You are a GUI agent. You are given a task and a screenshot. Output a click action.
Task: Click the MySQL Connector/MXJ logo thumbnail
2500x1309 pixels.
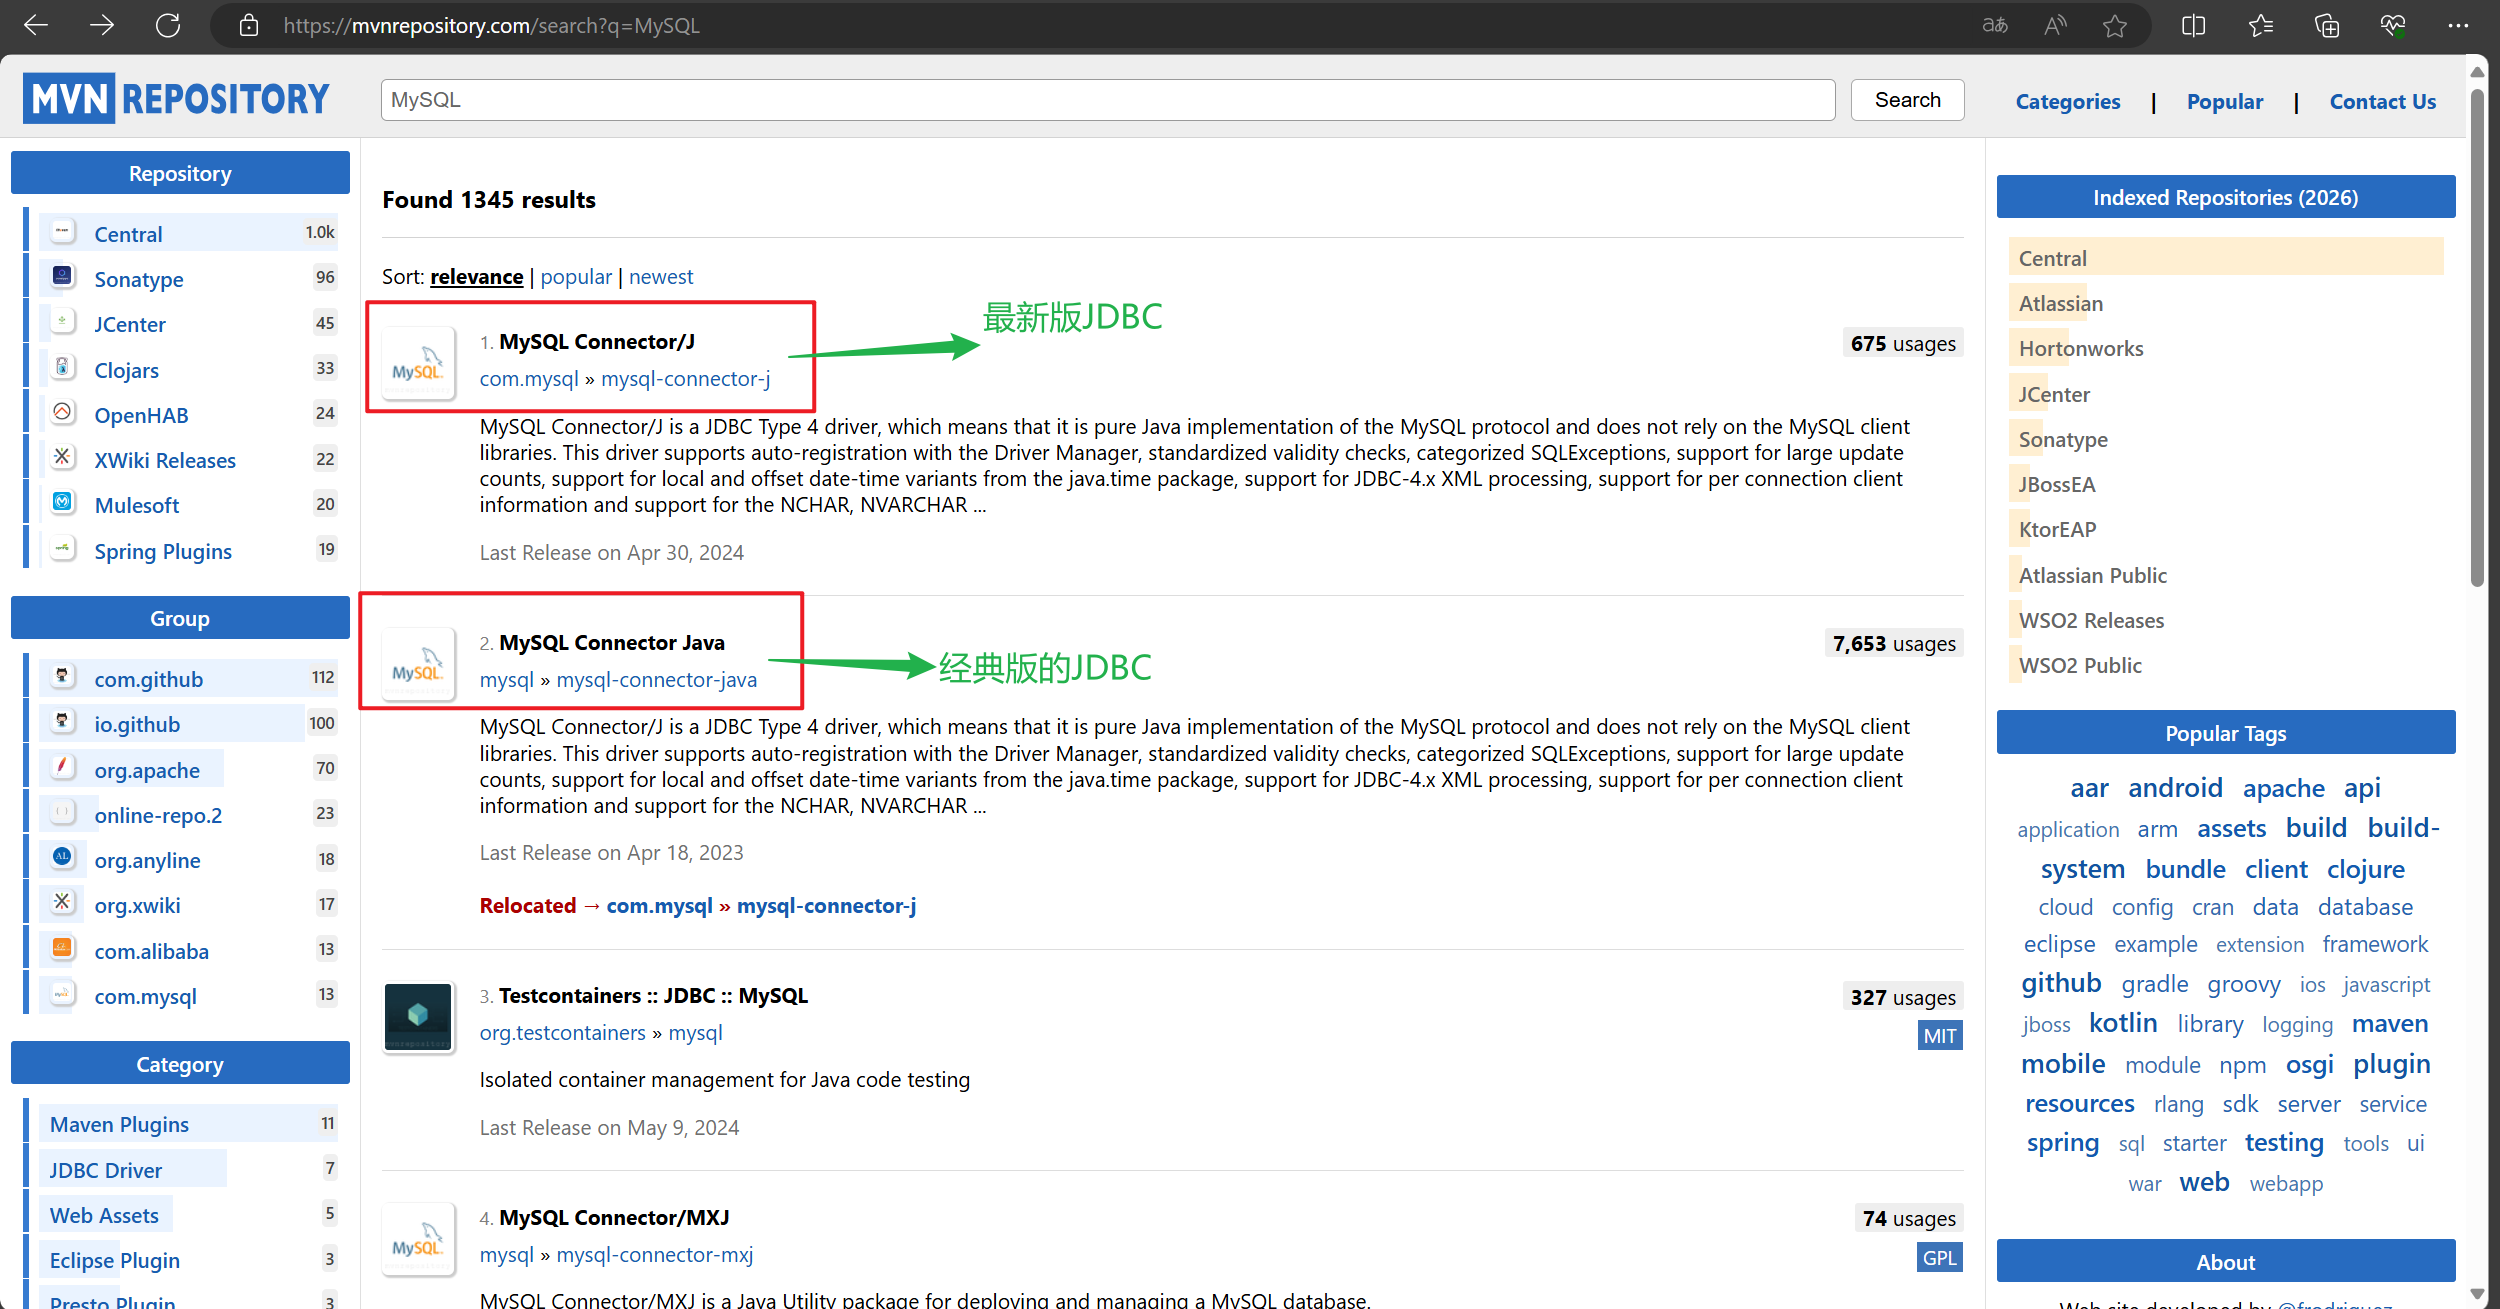tap(418, 1239)
